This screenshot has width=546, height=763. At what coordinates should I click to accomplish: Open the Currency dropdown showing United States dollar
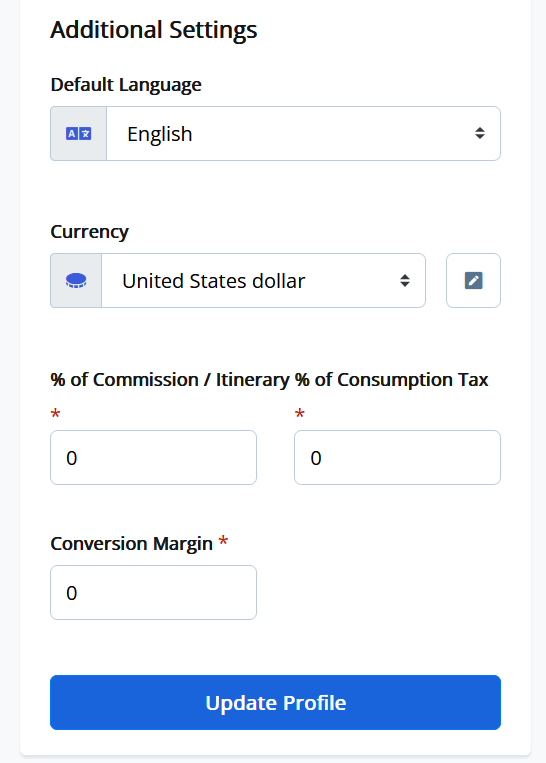point(263,281)
